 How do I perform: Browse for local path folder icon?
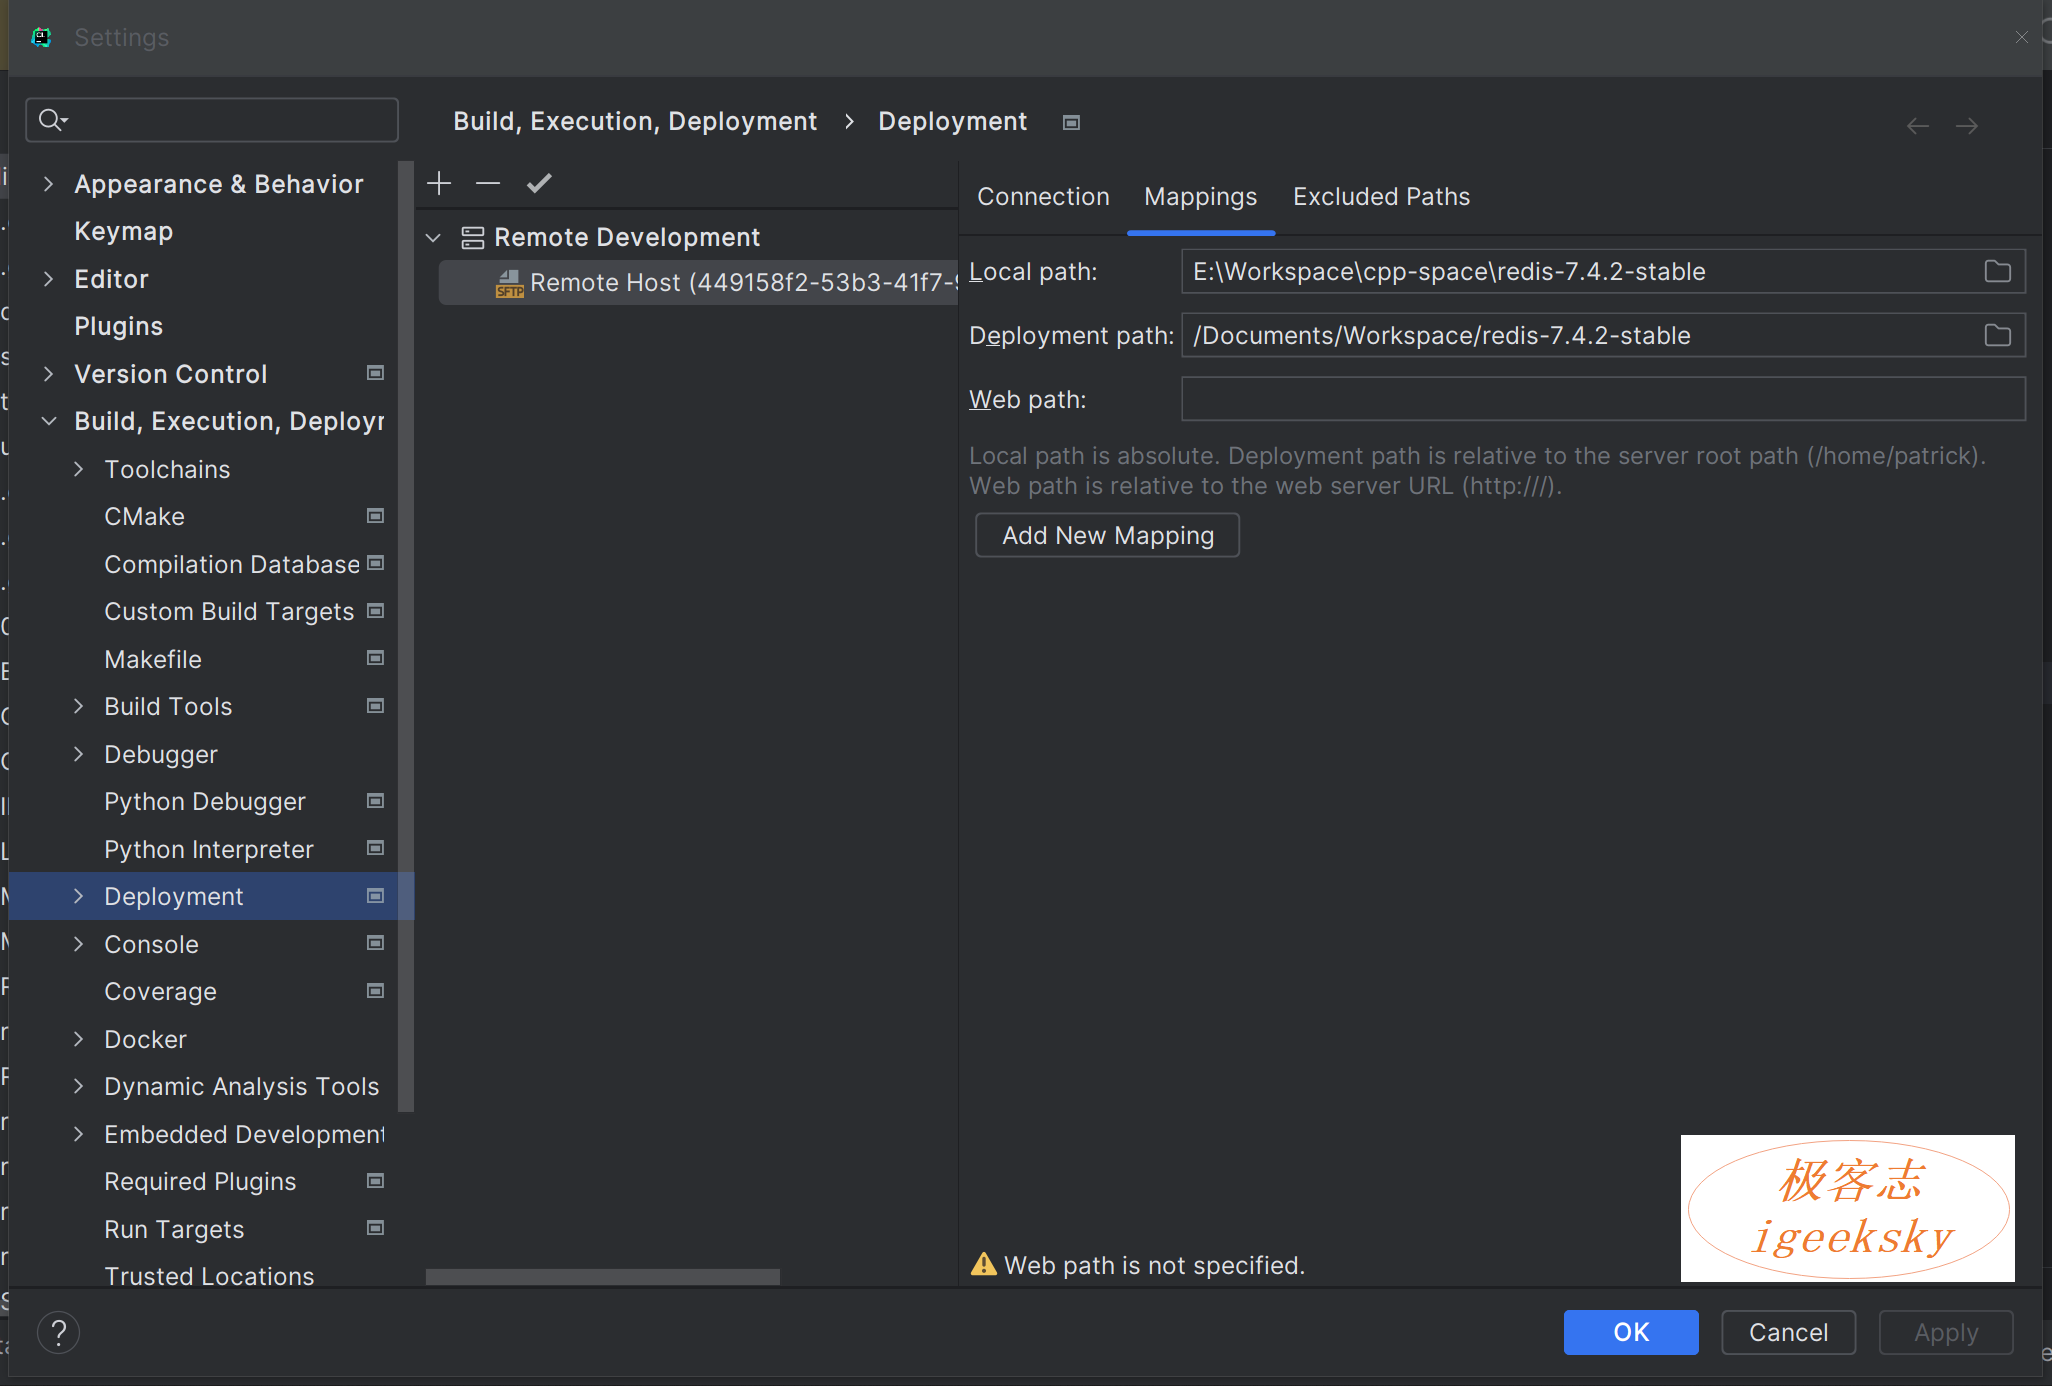click(1997, 271)
